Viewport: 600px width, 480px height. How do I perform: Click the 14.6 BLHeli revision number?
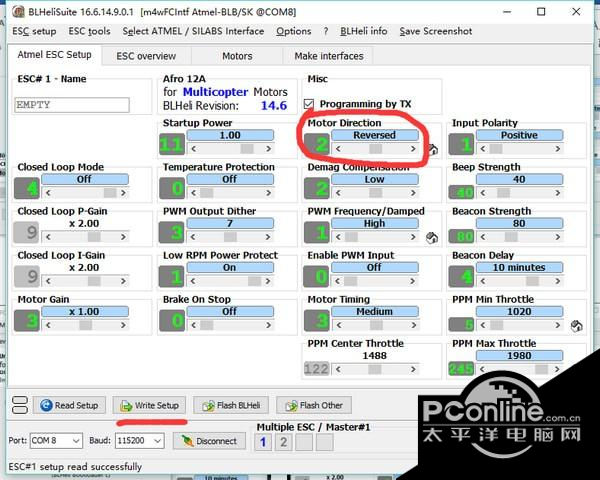tap(274, 105)
